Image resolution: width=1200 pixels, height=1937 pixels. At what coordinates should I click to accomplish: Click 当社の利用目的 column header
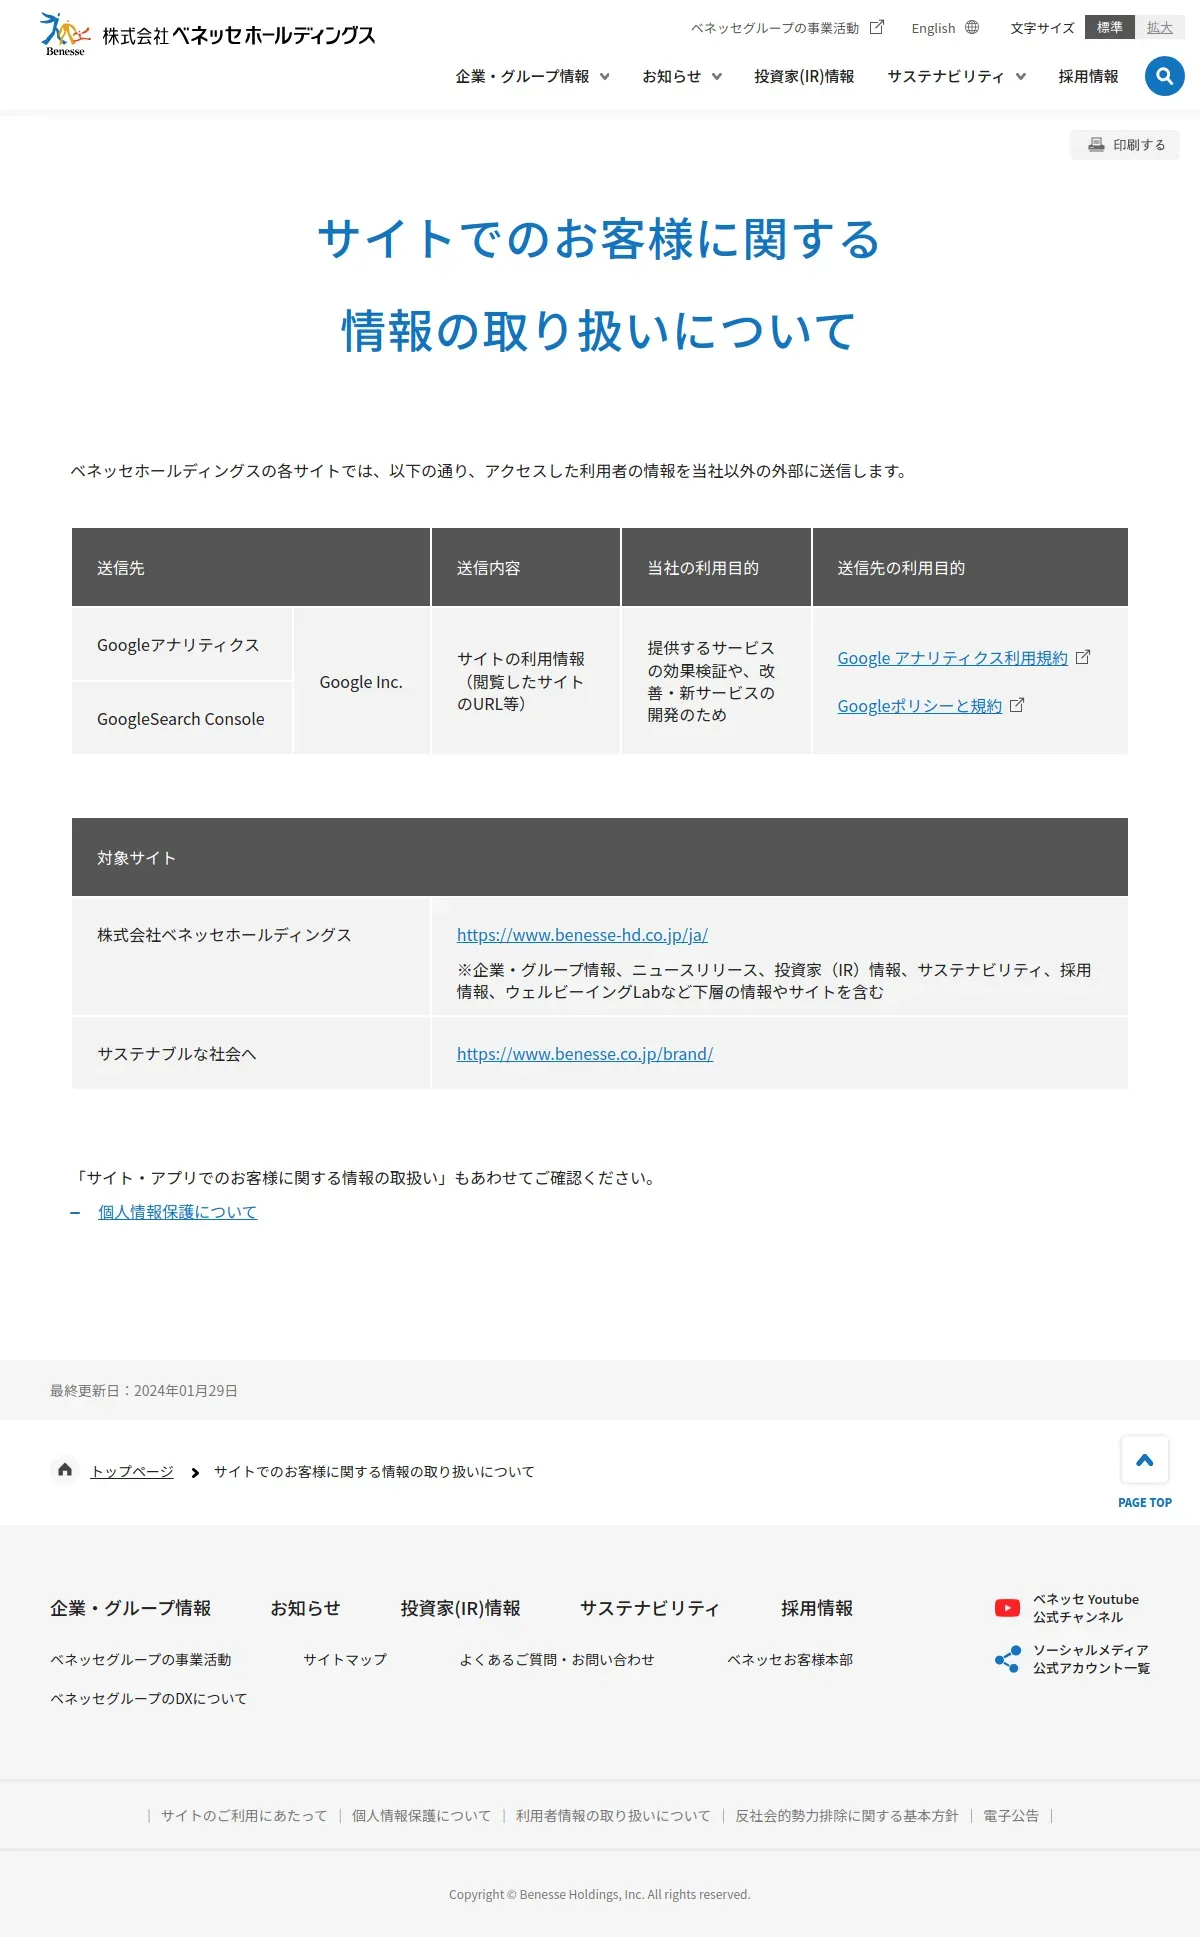[x=716, y=567]
